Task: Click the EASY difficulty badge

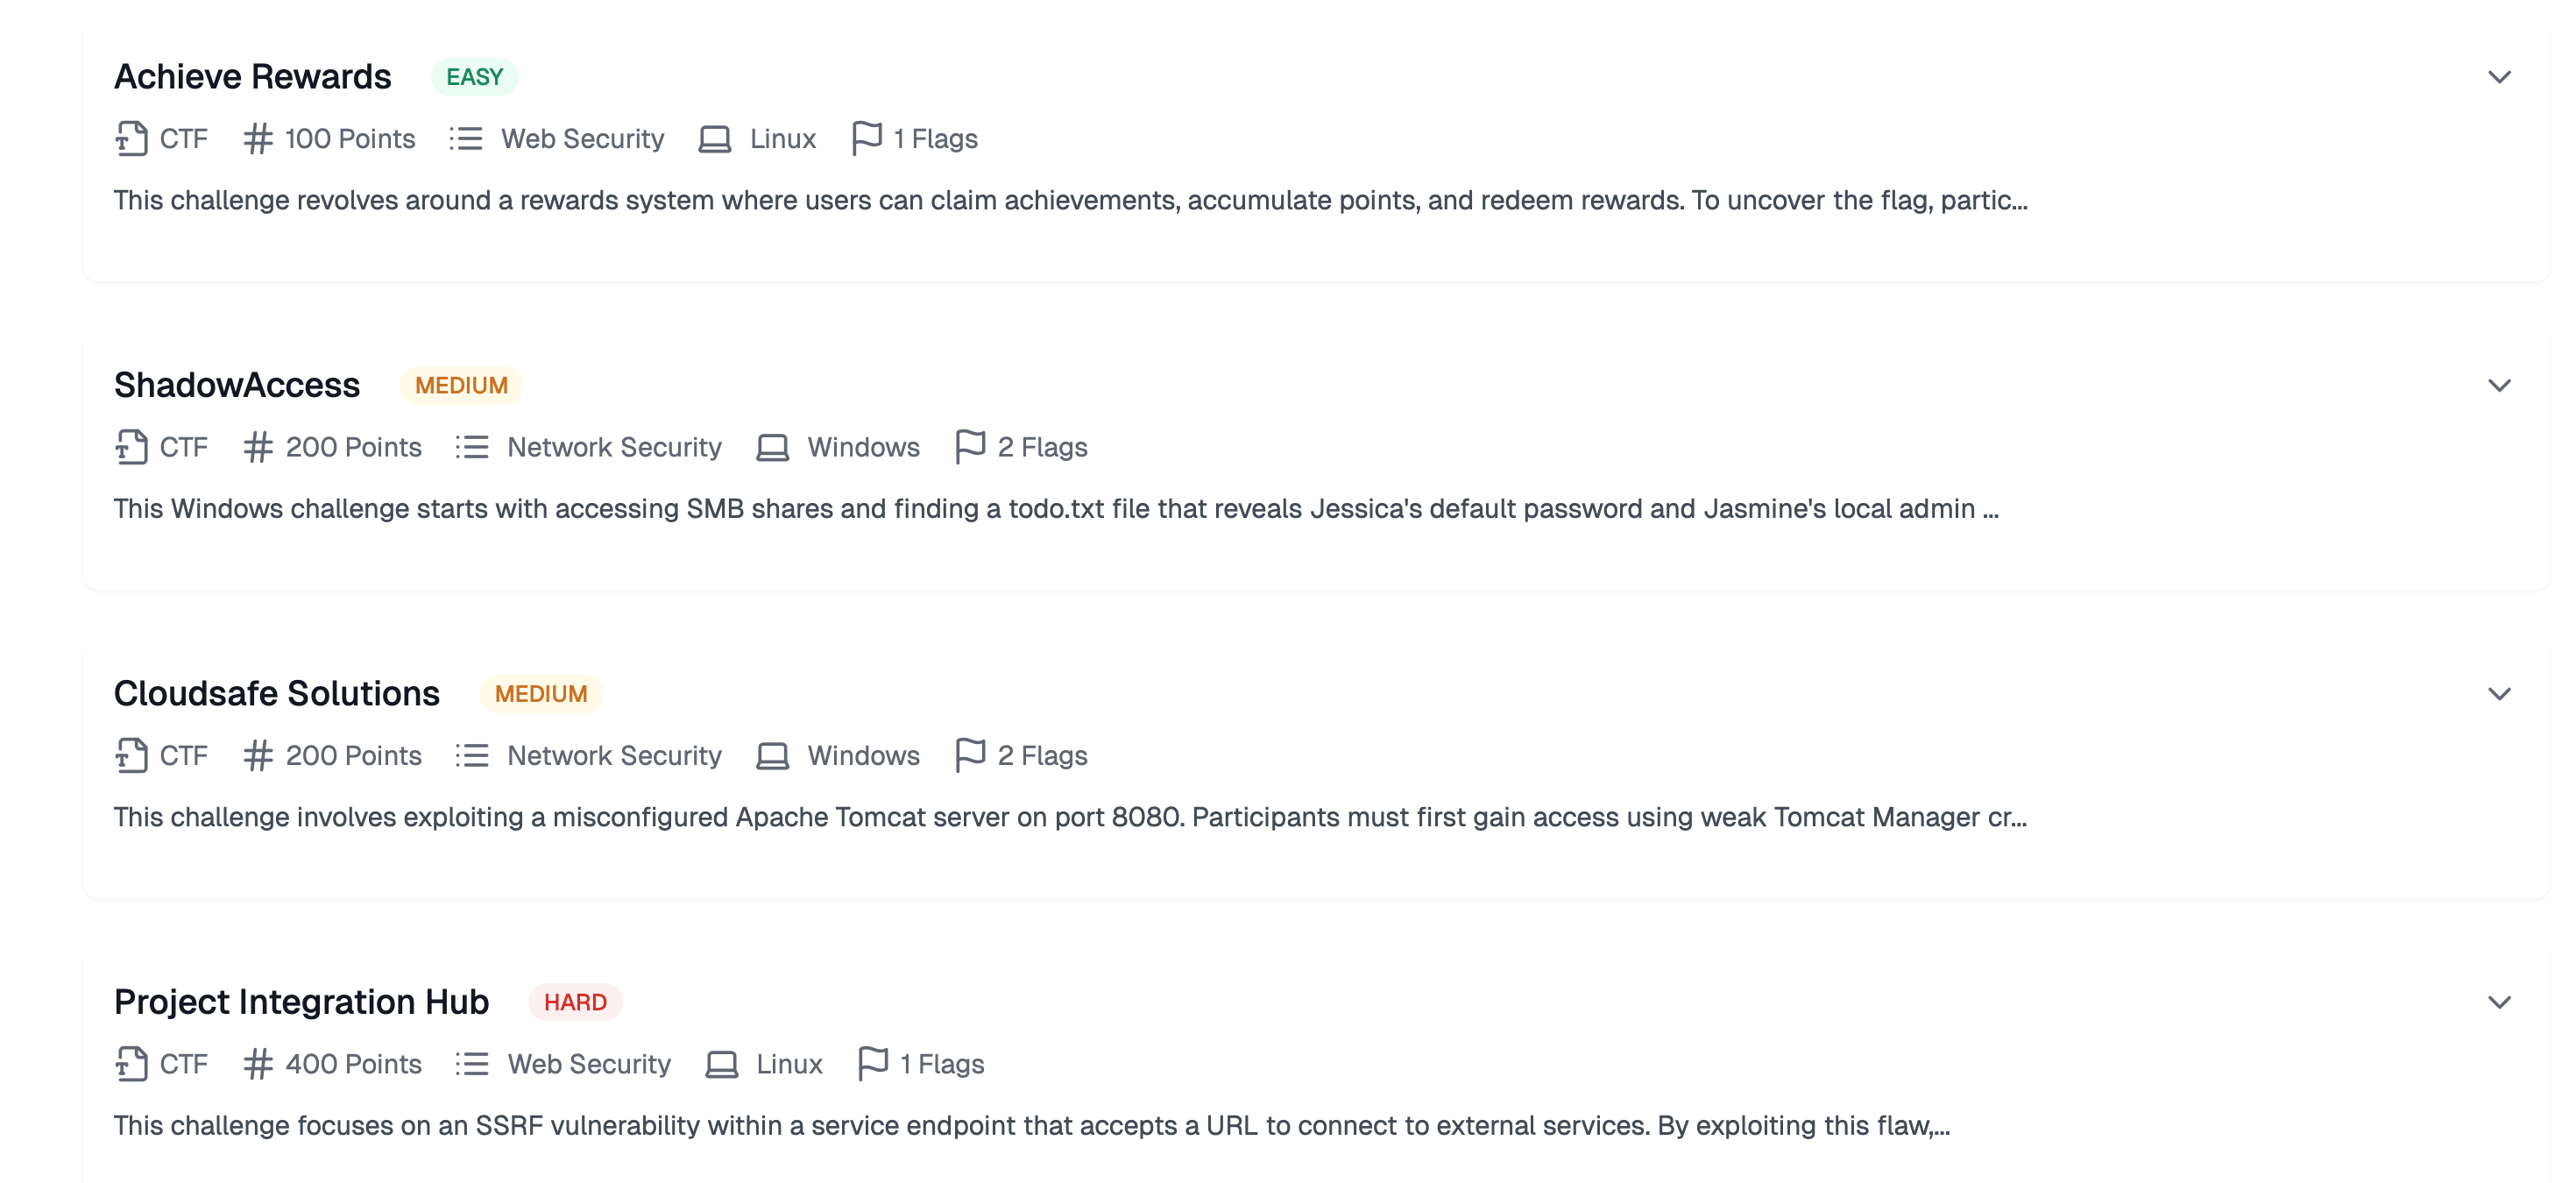Action: coord(474,76)
